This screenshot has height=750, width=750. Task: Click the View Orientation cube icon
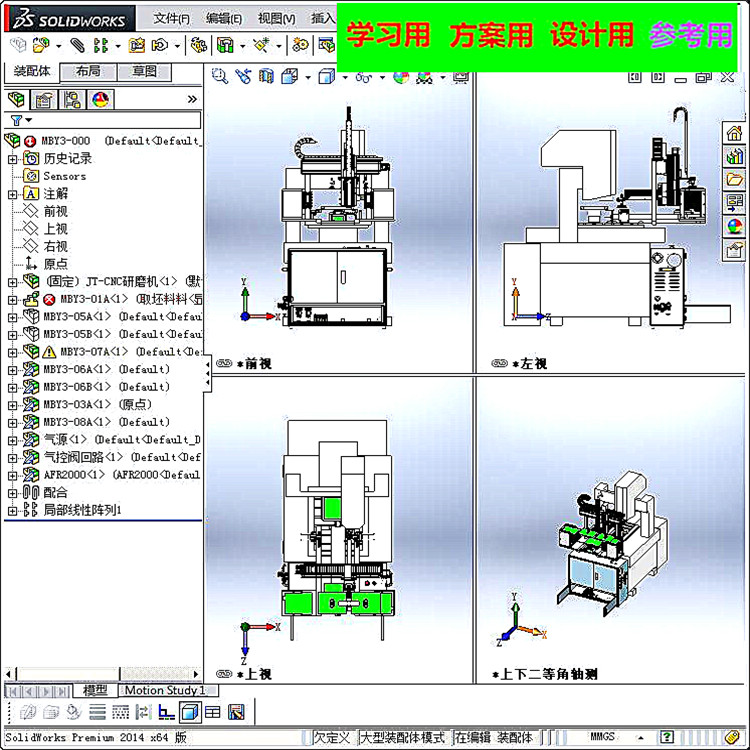coord(290,76)
